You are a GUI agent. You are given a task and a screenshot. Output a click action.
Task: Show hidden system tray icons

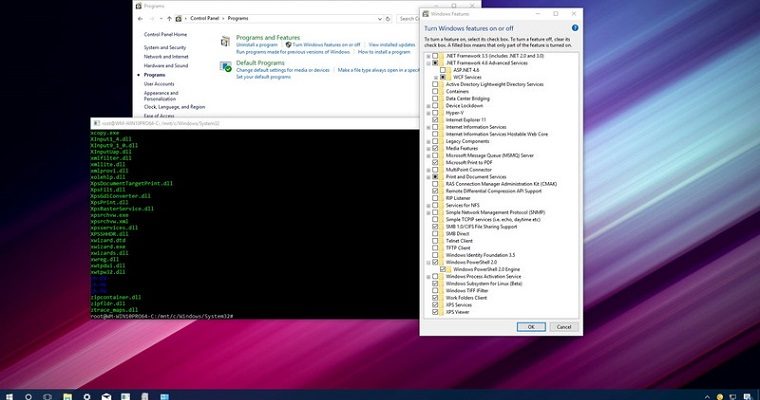pos(707,397)
